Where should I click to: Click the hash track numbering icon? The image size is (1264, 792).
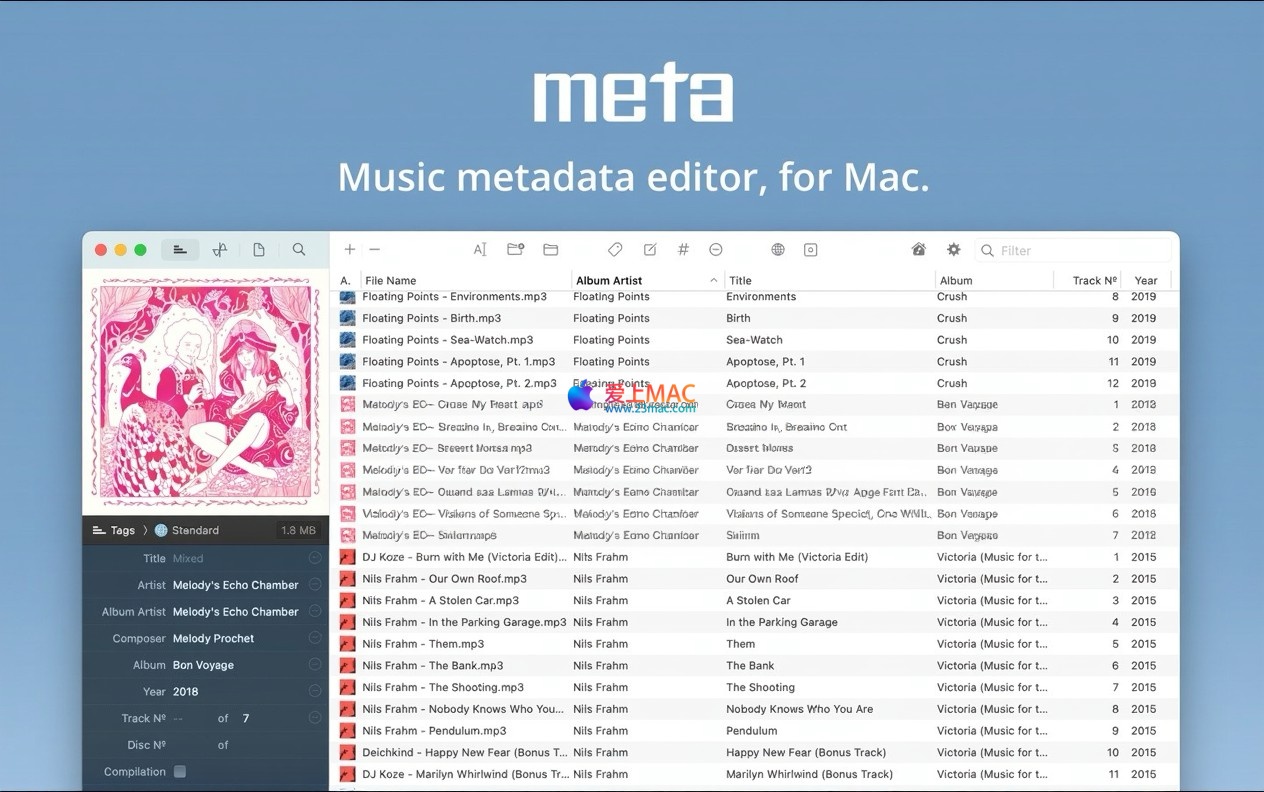pos(683,250)
